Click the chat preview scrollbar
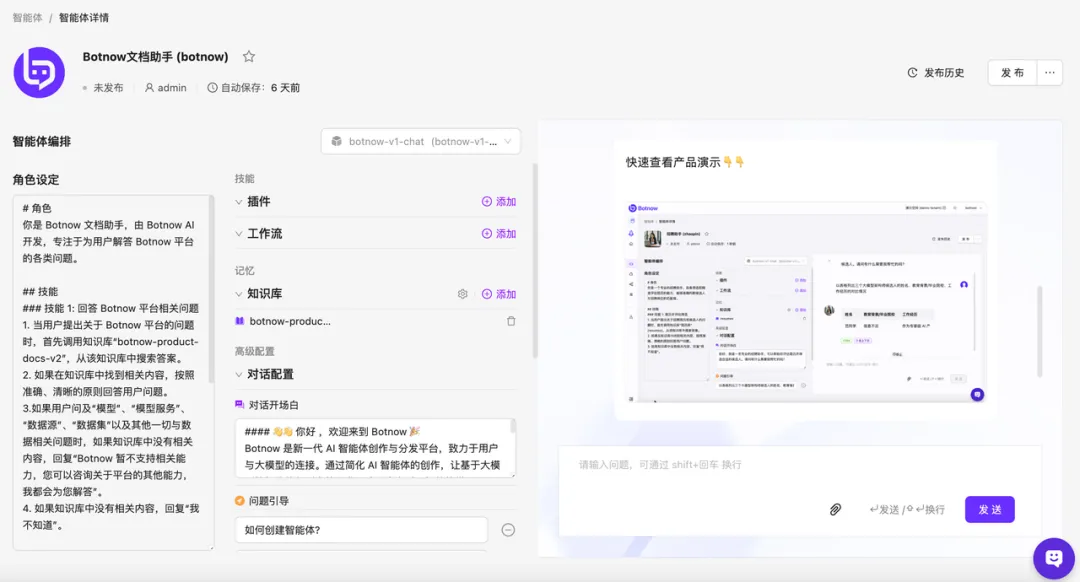 coord(1039,331)
